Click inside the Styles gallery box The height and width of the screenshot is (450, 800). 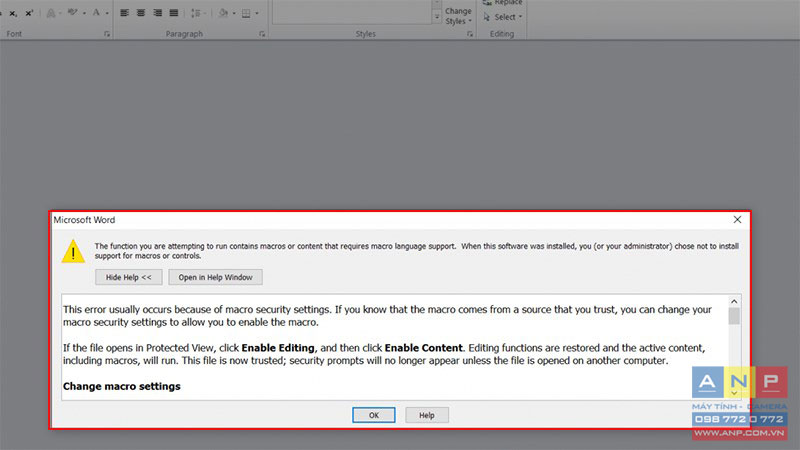pyautogui.click(x=352, y=12)
